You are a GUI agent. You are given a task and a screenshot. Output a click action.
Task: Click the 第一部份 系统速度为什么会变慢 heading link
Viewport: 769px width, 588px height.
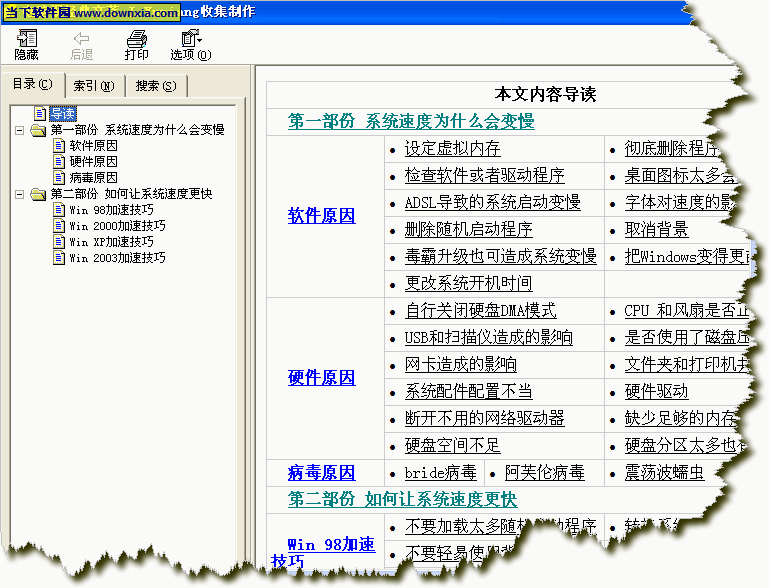coord(411,122)
